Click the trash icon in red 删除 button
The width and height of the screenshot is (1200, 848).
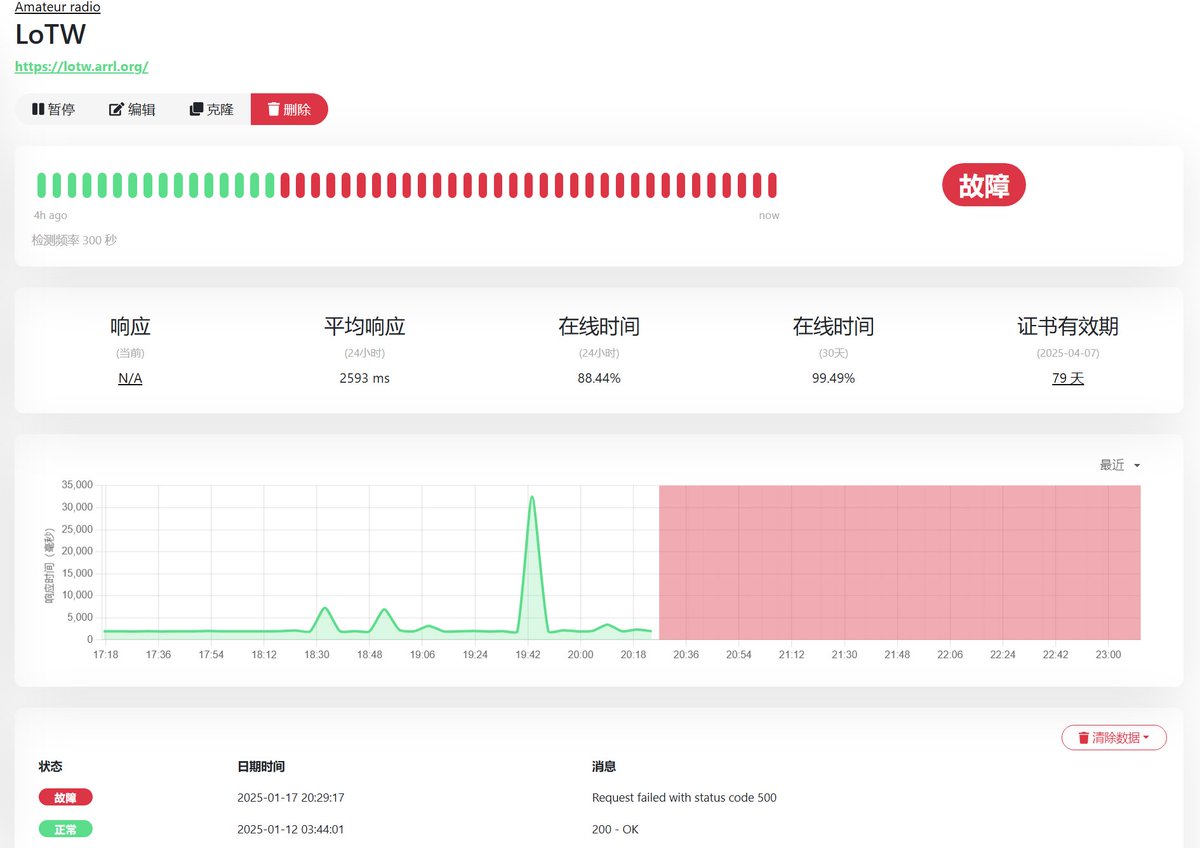pos(273,109)
